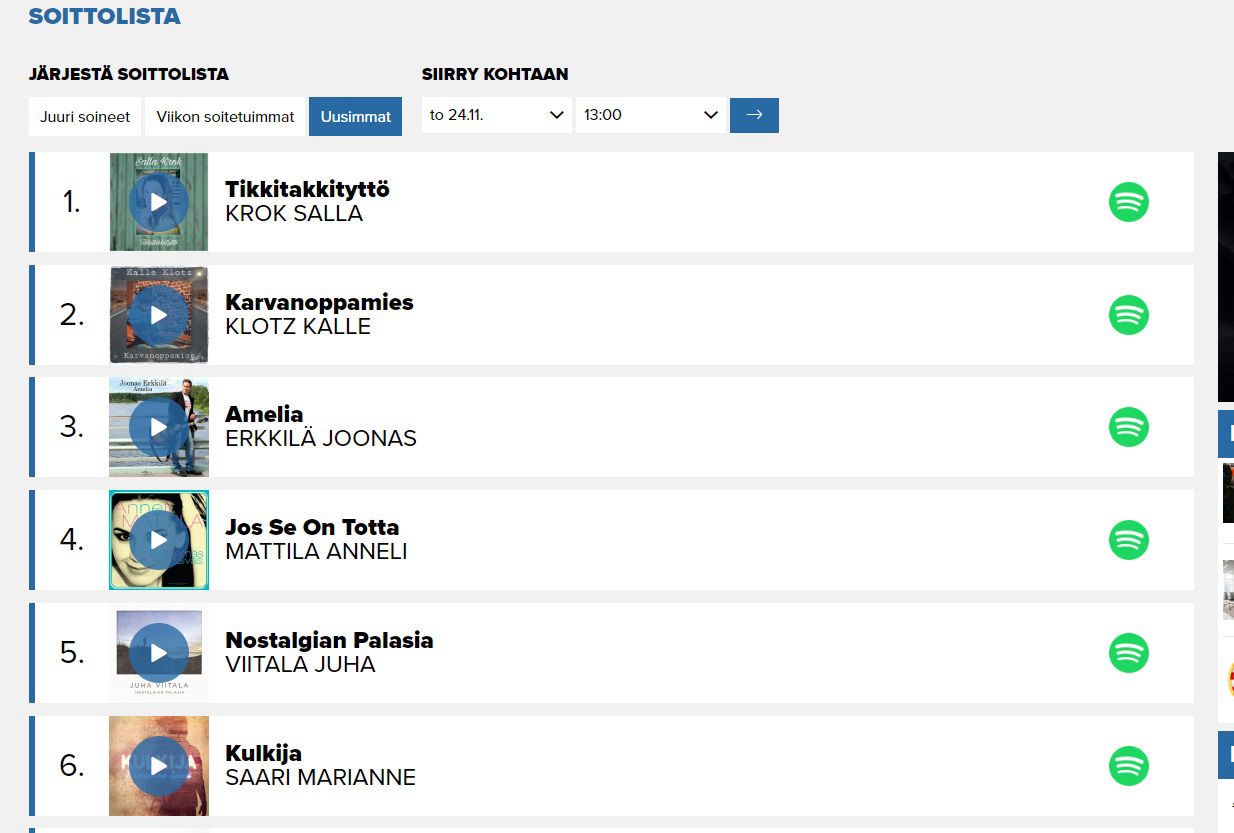Play Jos Se On Totta
Viewport: 1234px width, 833px height.
pyautogui.click(x=159, y=540)
